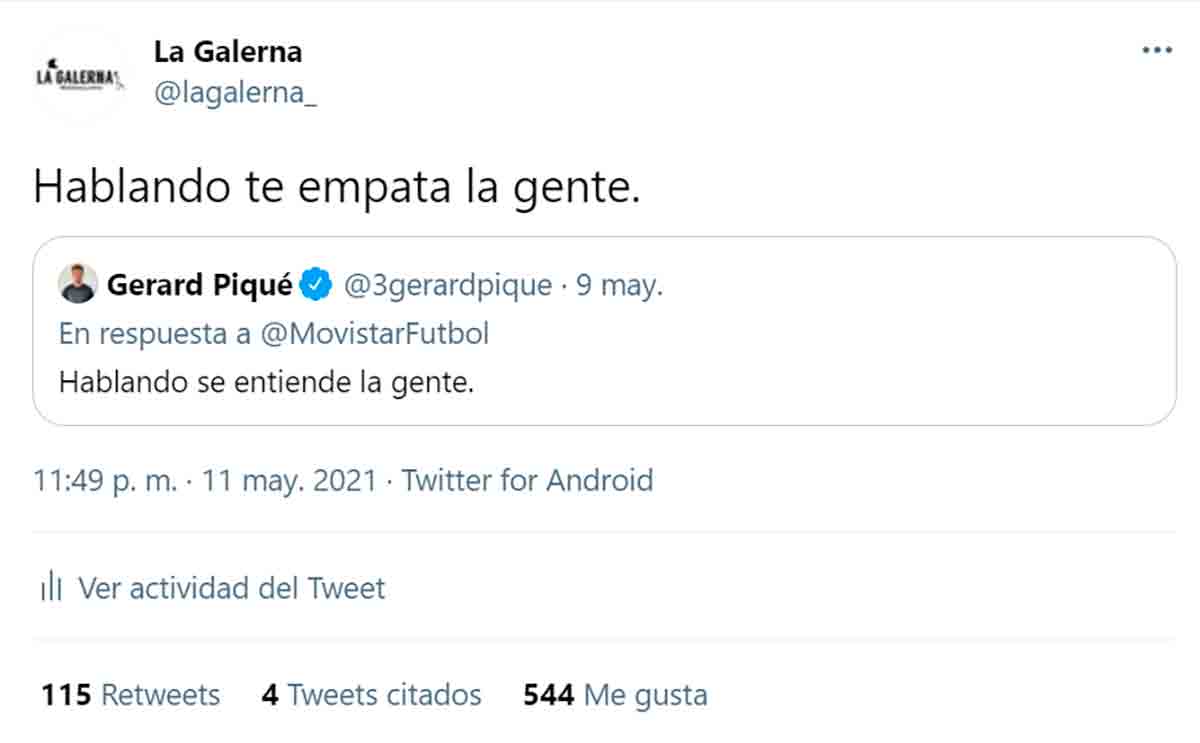1200x743 pixels.
Task: Open the @MovistarFutbol mention link
Action: [x=374, y=333]
